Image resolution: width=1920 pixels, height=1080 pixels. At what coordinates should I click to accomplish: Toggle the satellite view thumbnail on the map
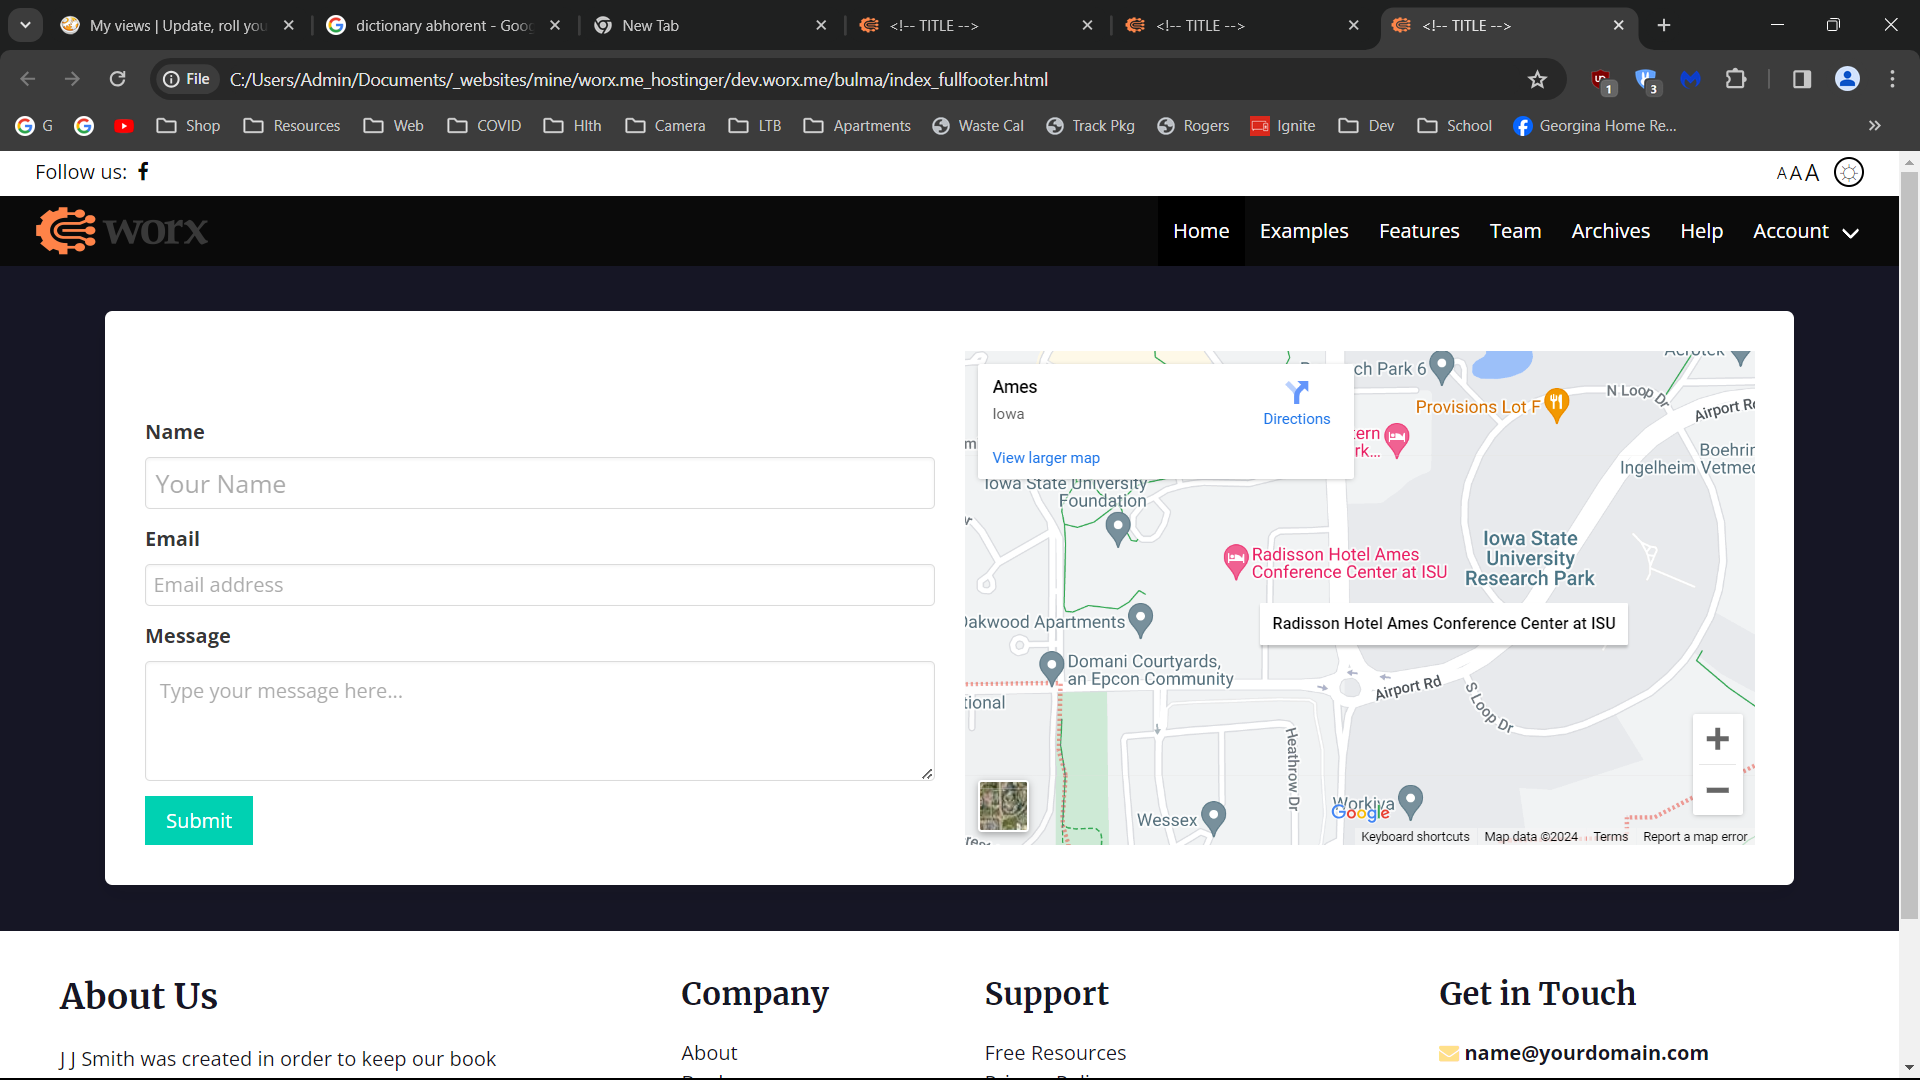[x=1003, y=806]
